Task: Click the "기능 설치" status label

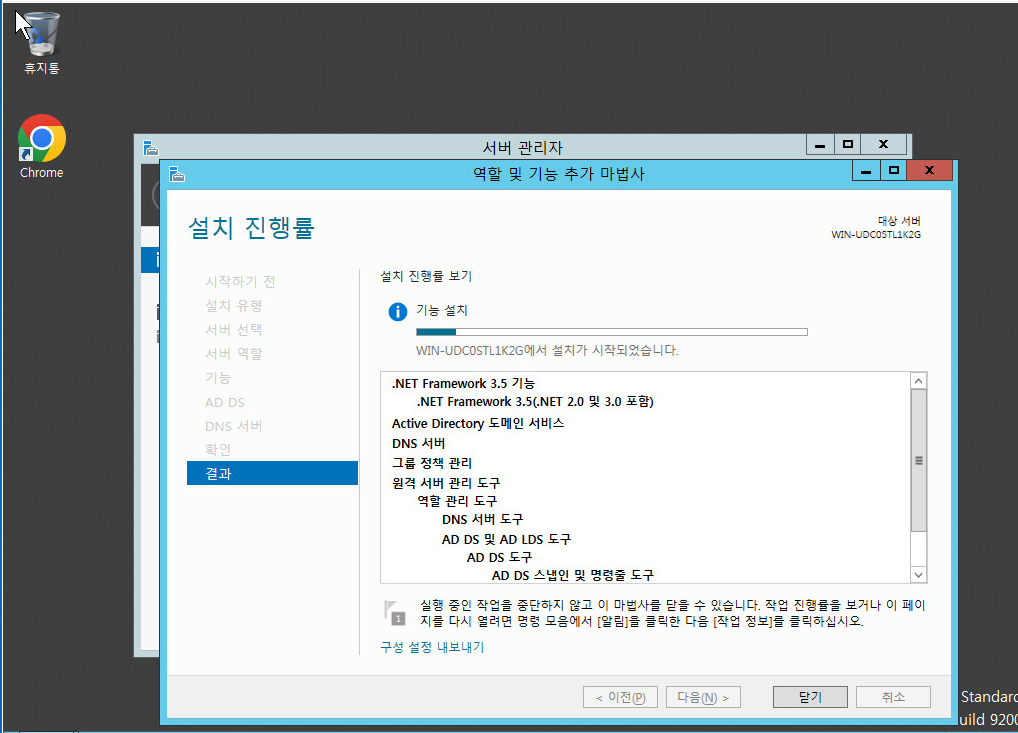Action: point(442,310)
